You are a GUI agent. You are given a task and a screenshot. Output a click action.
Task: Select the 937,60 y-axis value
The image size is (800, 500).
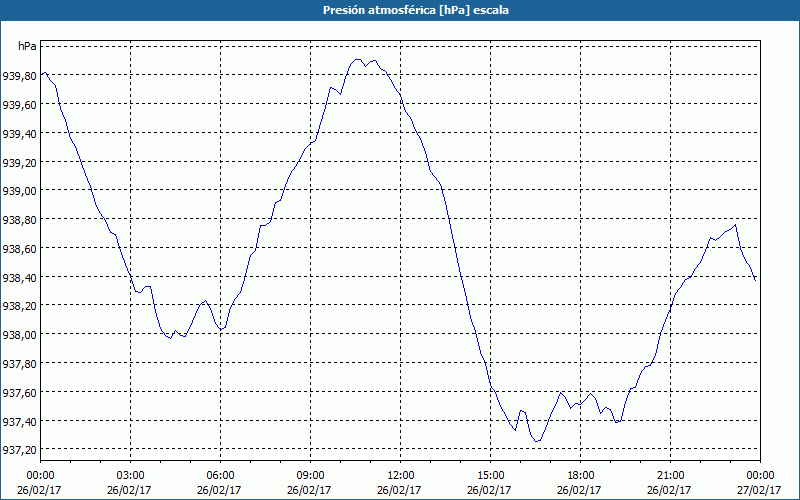tap(19, 392)
